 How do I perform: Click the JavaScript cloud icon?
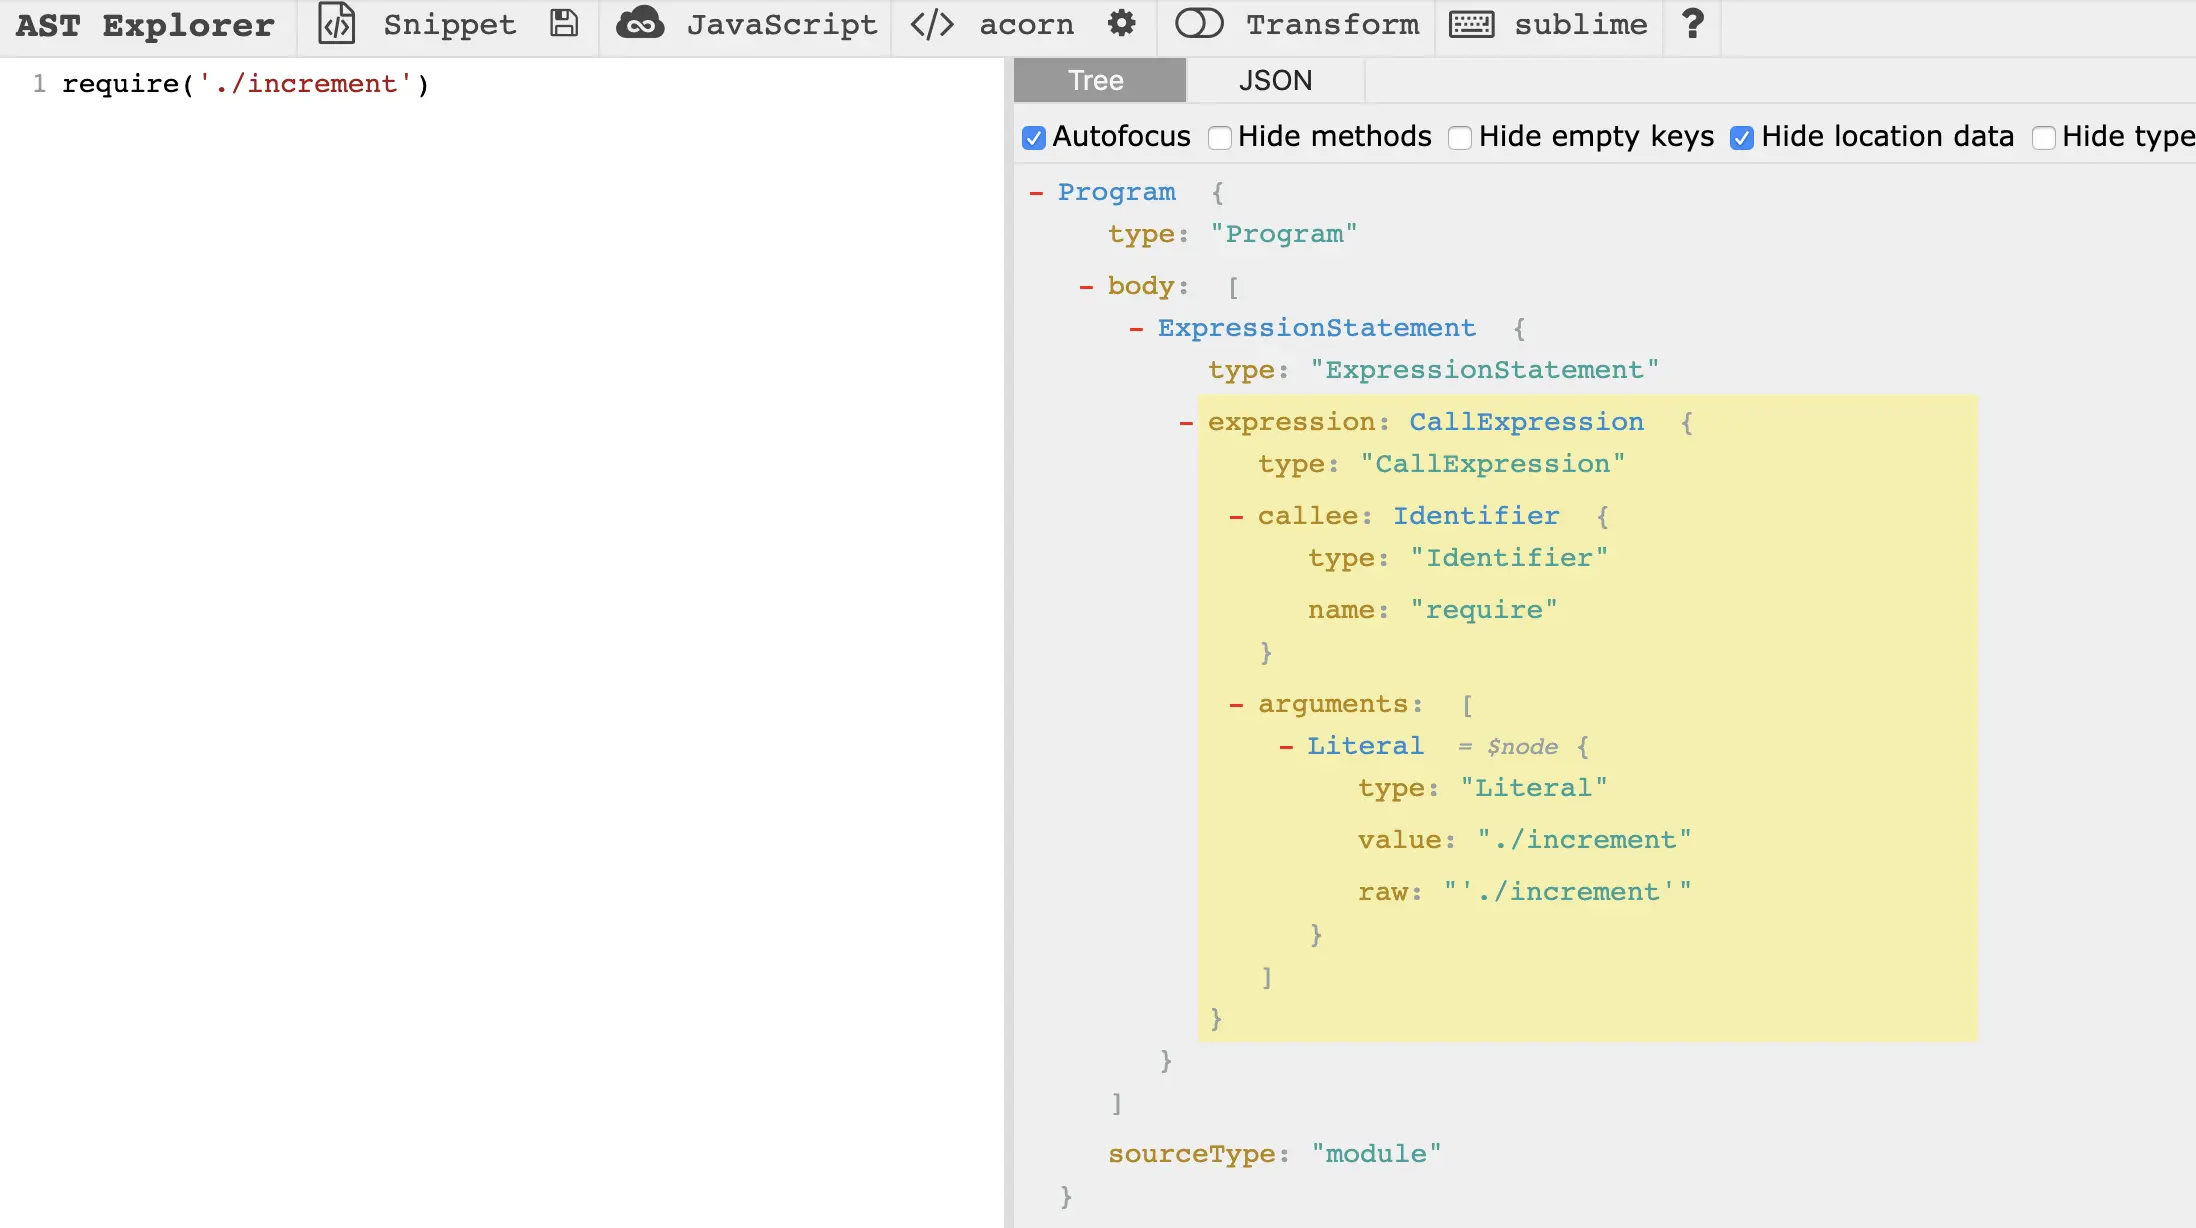click(x=640, y=24)
